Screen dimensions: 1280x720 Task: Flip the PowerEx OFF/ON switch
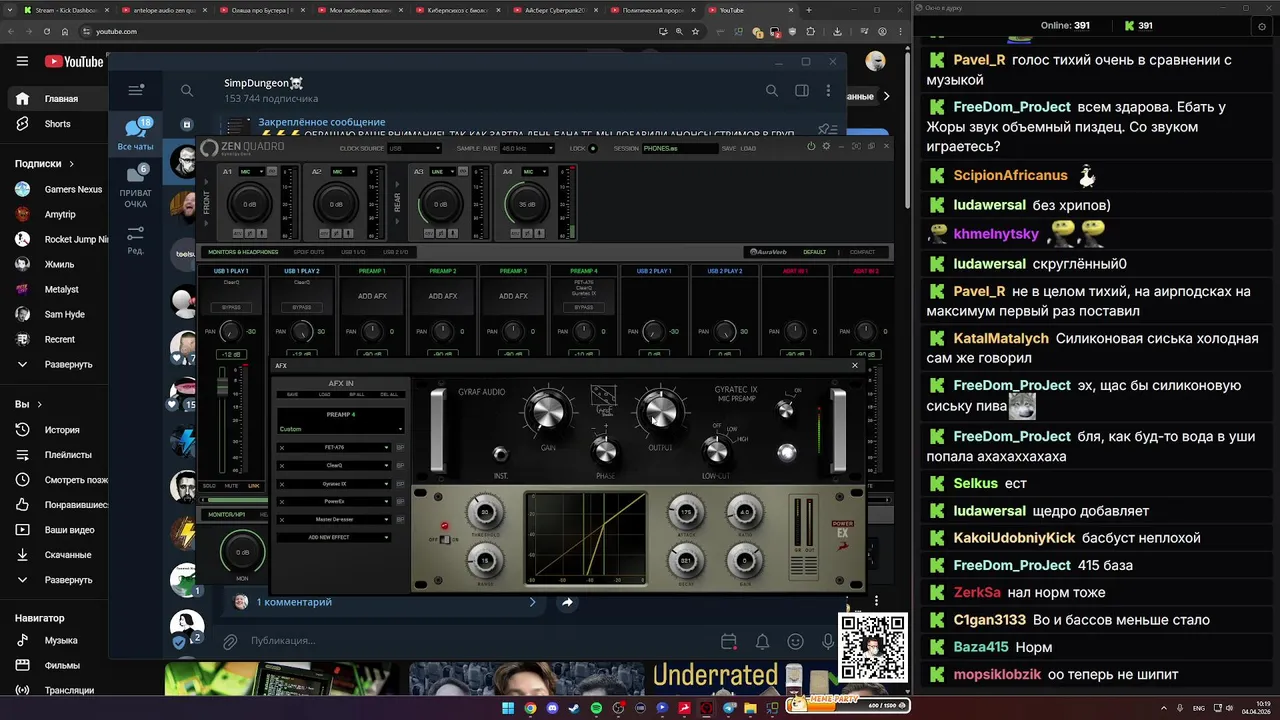pos(445,539)
